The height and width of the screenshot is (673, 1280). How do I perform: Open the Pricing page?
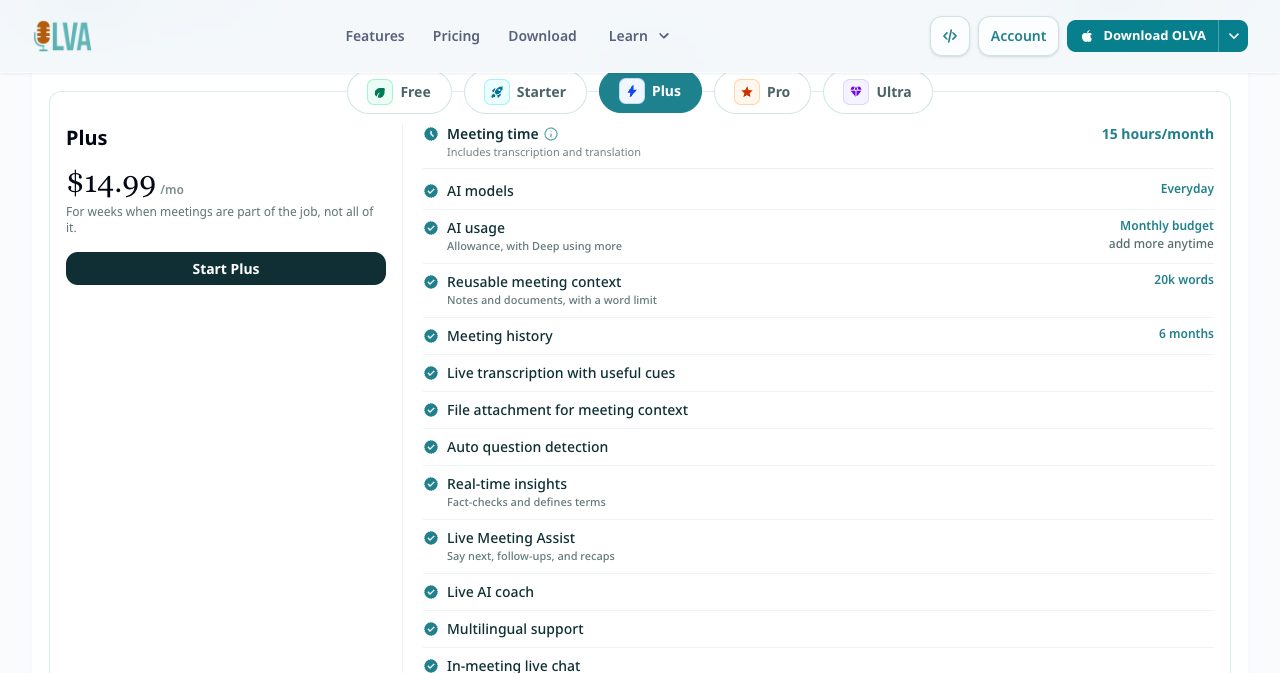456,36
